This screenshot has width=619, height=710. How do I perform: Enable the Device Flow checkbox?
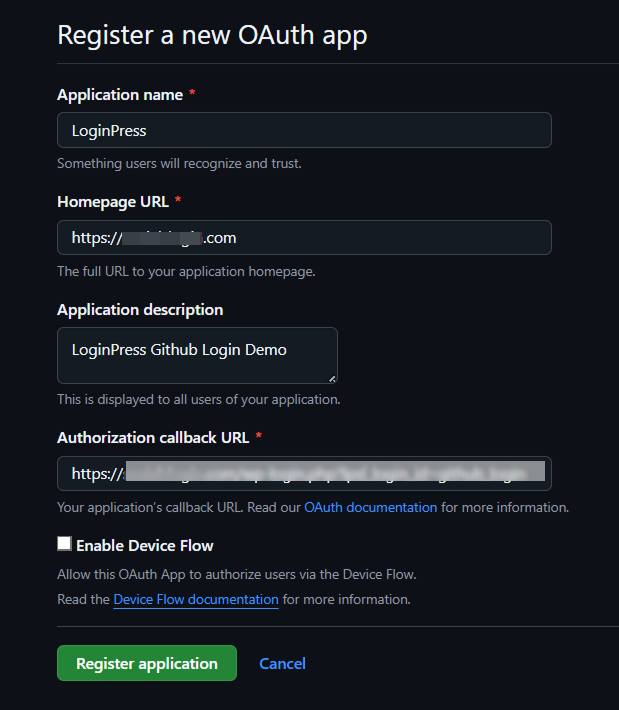(x=64, y=543)
